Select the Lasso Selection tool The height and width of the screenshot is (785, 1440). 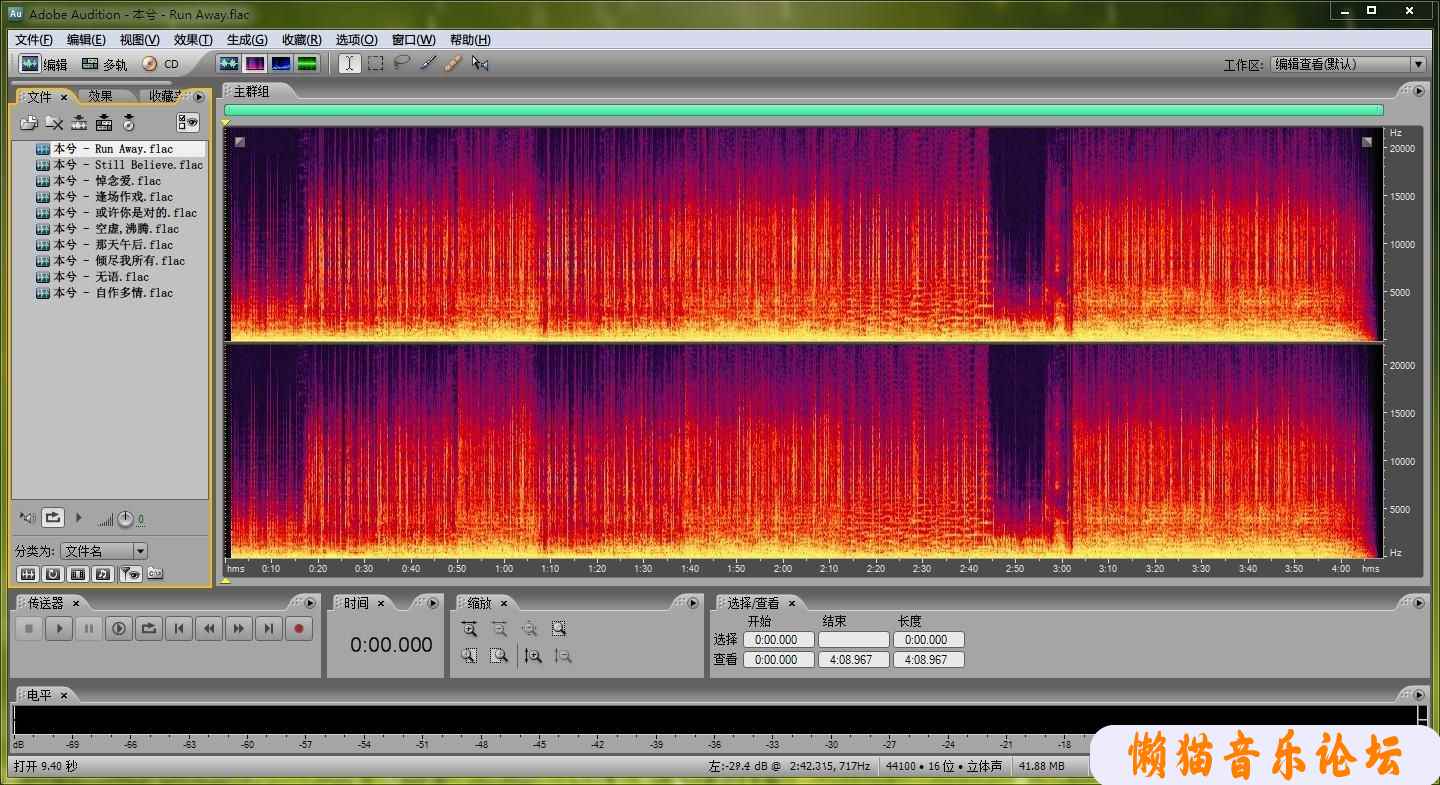[401, 63]
